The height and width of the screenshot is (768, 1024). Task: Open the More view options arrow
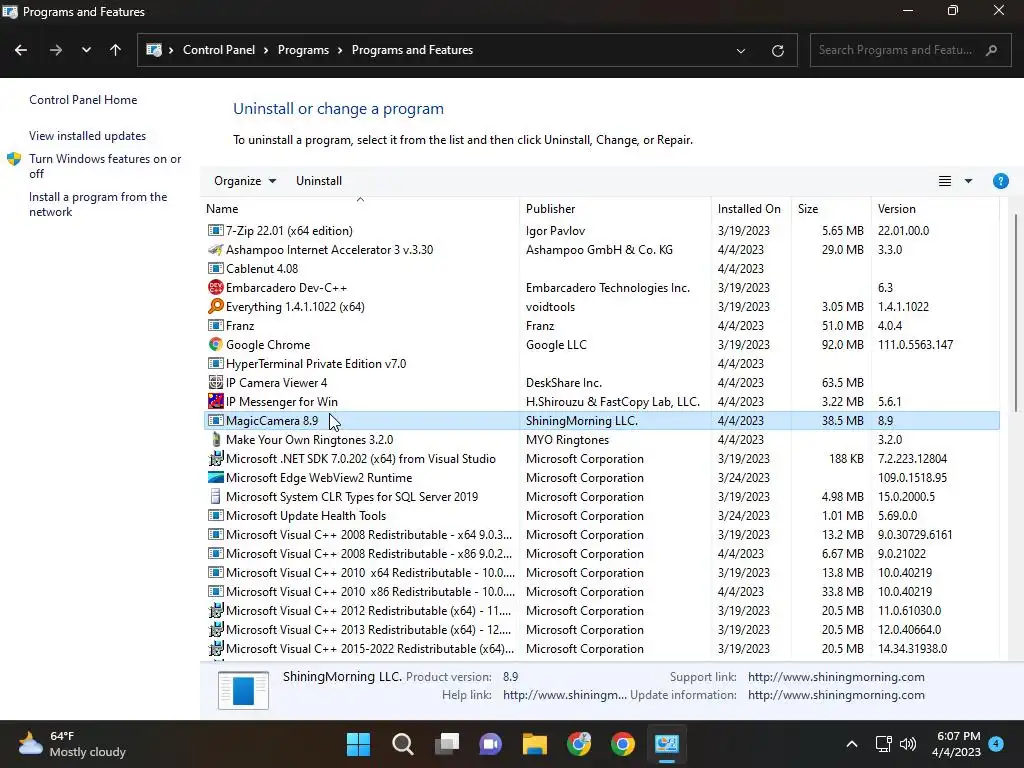coord(968,181)
